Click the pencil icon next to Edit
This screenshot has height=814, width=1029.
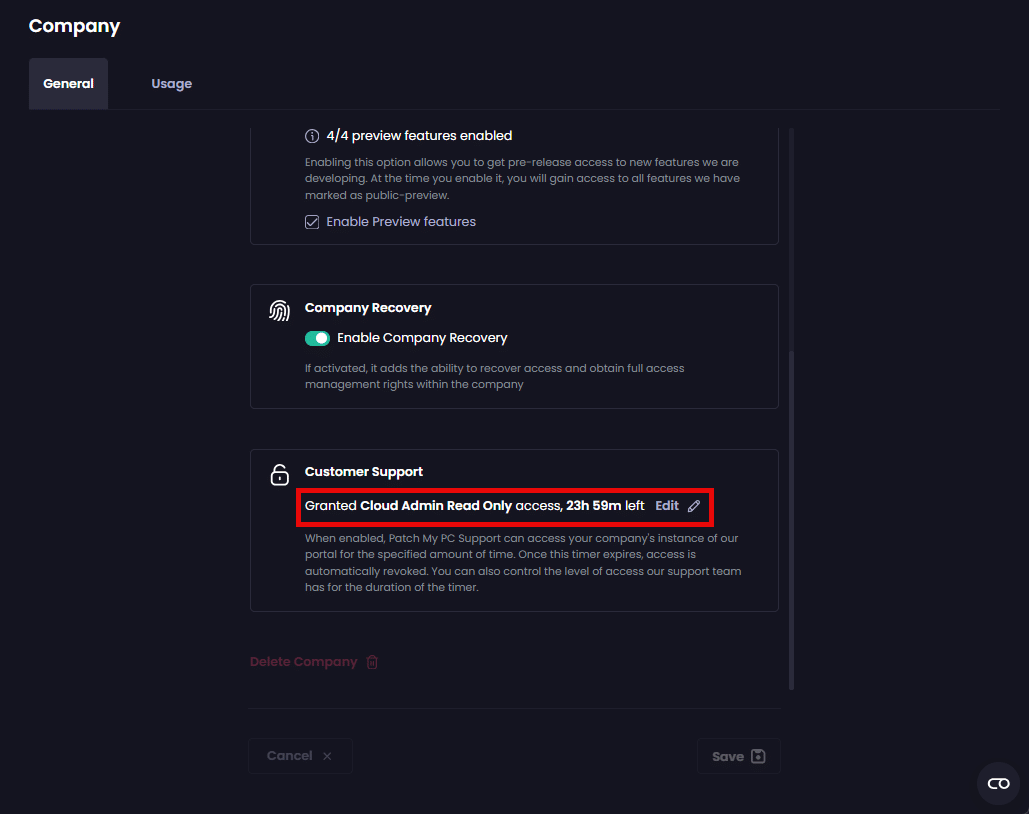pyautogui.click(x=694, y=506)
